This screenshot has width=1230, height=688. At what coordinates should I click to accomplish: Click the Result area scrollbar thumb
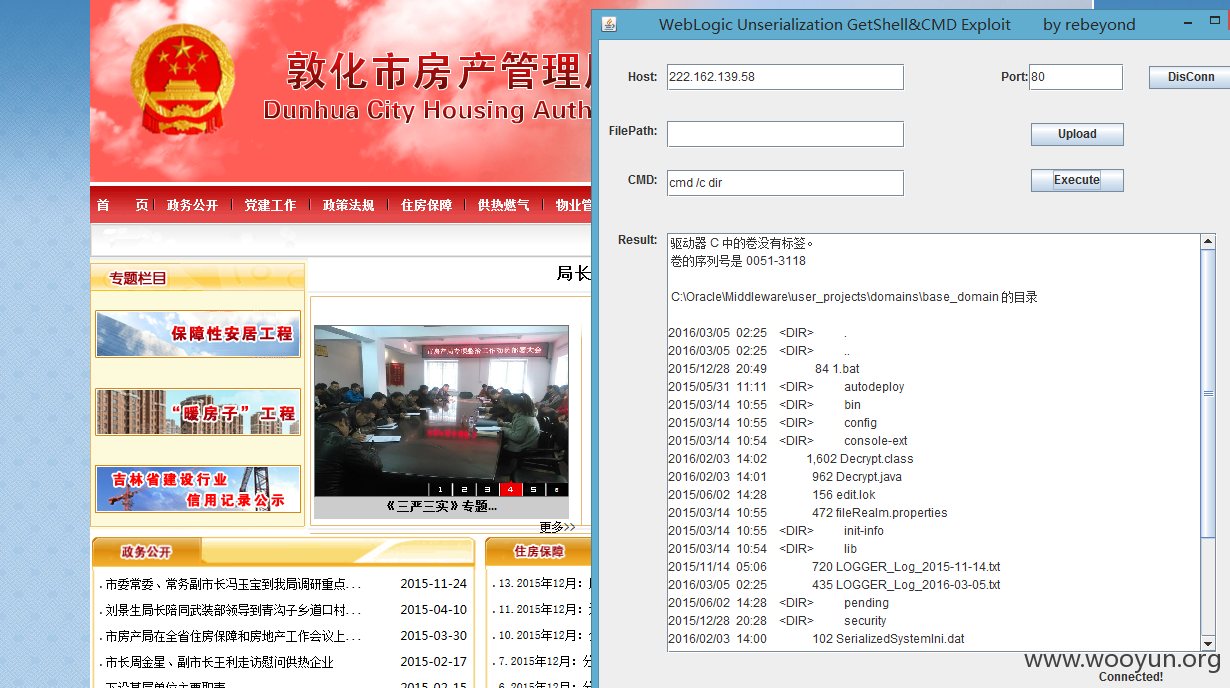coord(1208,394)
